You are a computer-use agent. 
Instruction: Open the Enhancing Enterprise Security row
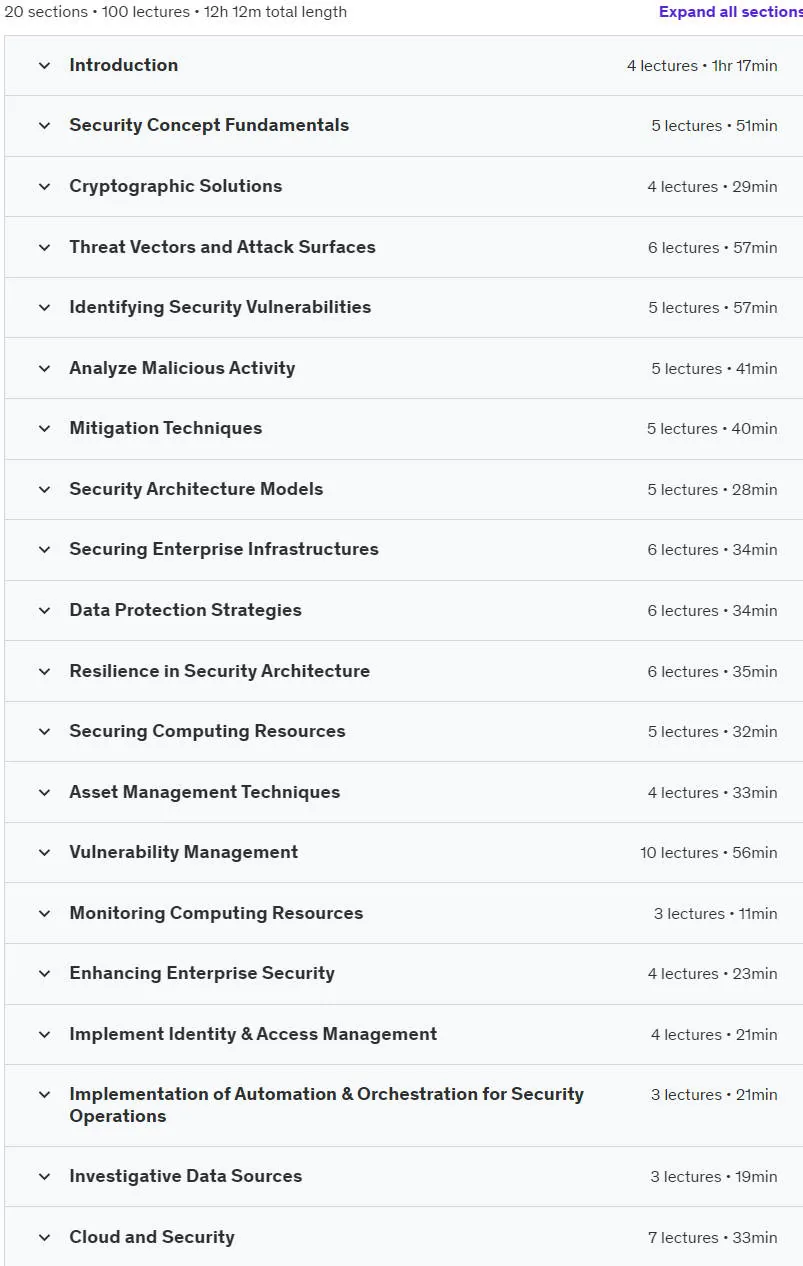[x=404, y=974]
